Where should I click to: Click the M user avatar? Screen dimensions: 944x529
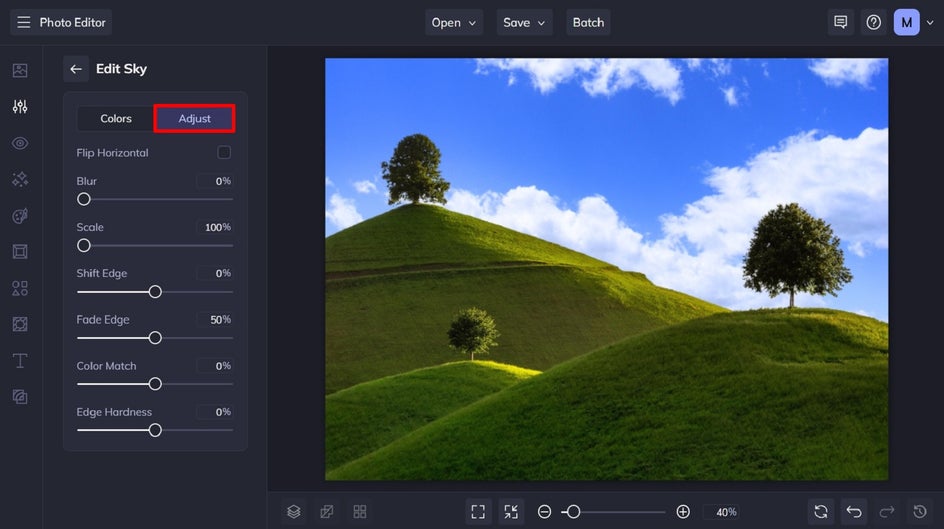[907, 22]
